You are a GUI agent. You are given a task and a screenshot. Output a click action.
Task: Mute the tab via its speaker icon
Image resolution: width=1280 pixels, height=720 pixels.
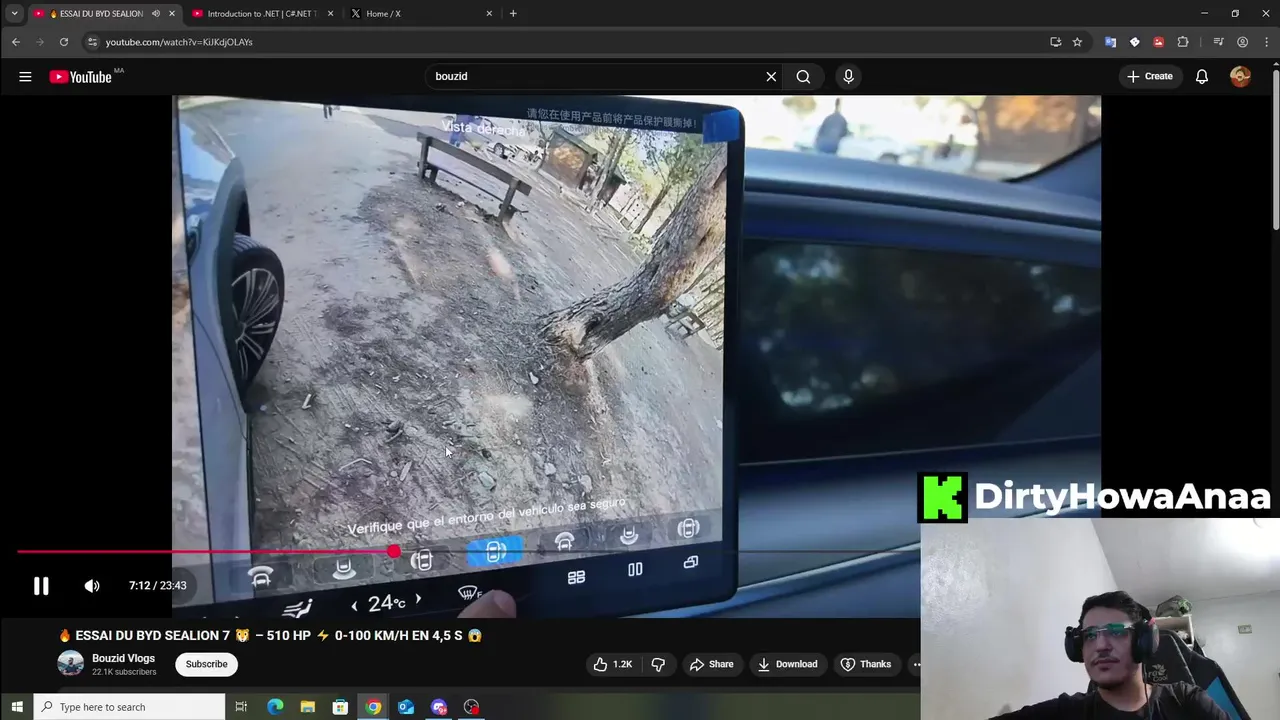pos(155,13)
